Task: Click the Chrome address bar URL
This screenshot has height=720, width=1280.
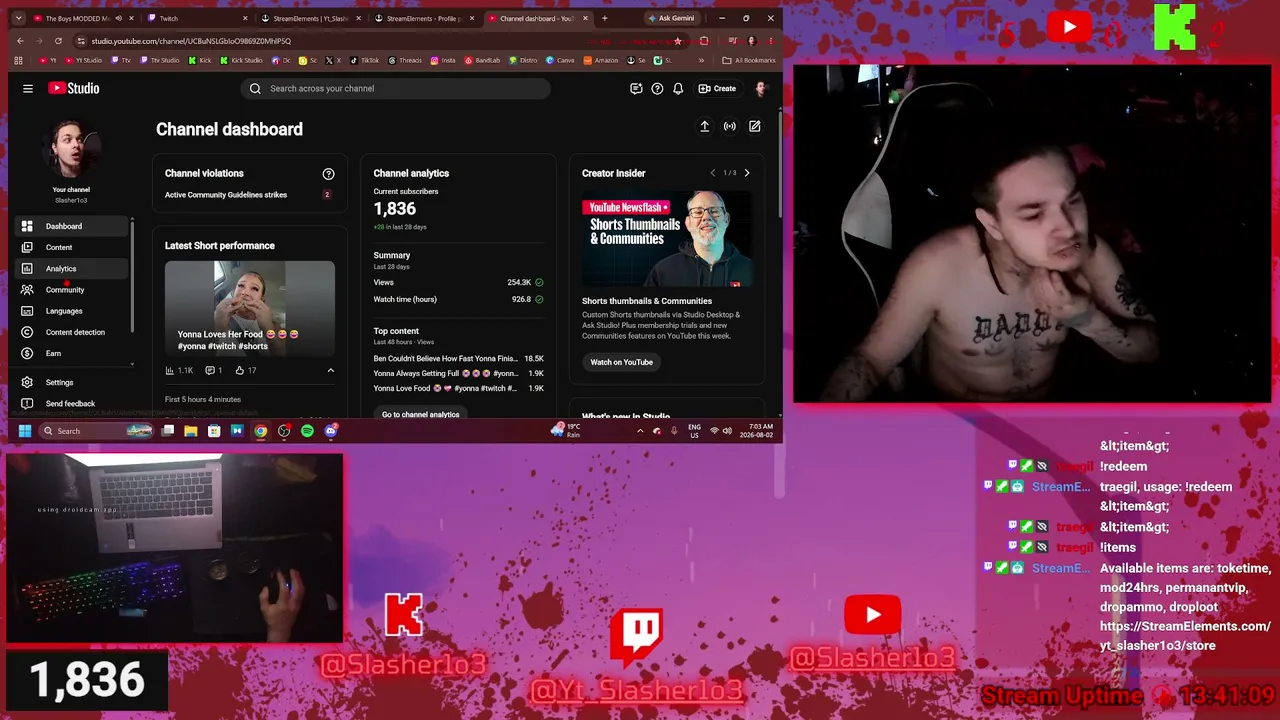Action: click(x=191, y=41)
